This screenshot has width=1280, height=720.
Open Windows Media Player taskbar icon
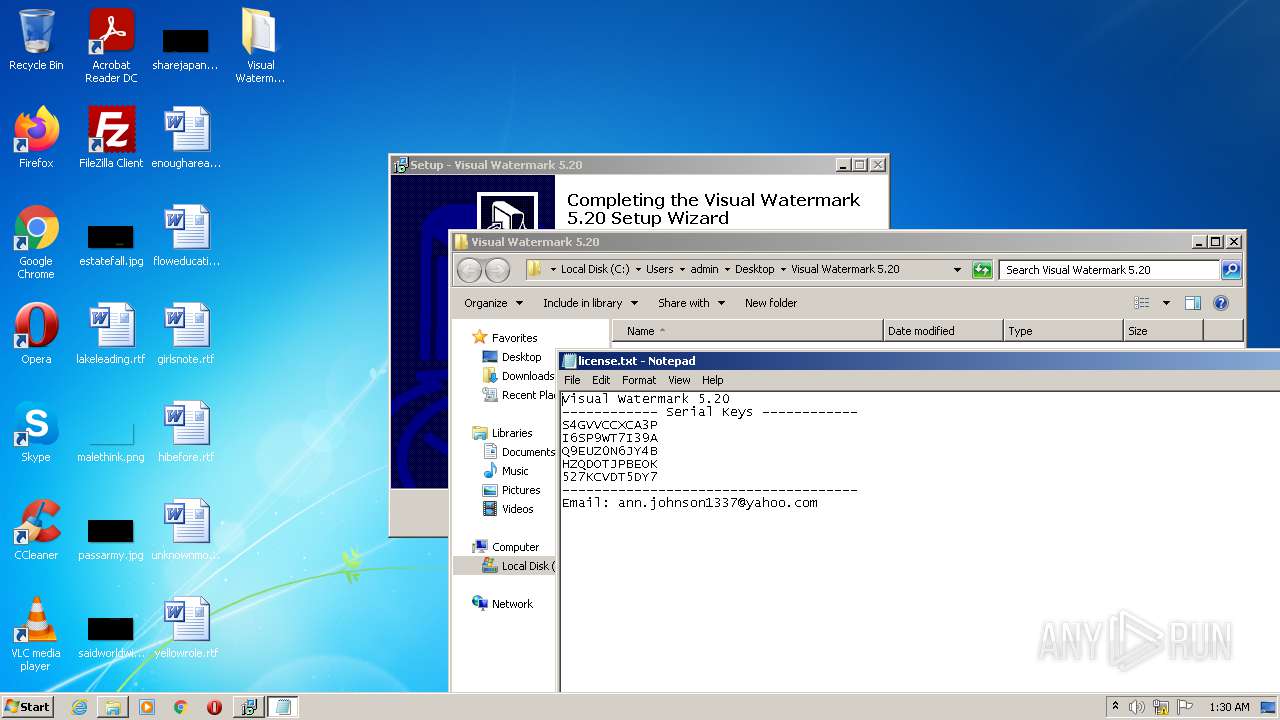tap(147, 707)
